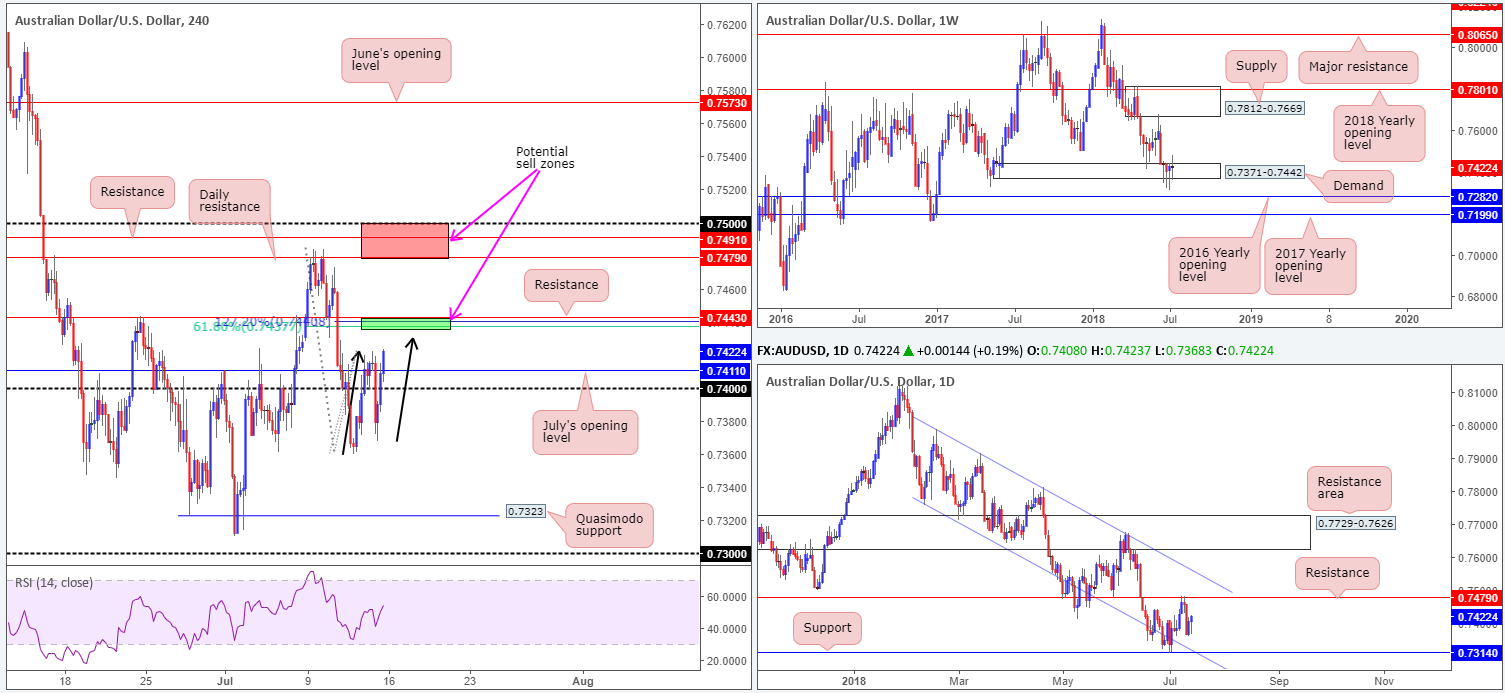Select the Resistance area callout on daily chart
Screen dimensions: 1505x693
click(1349, 490)
